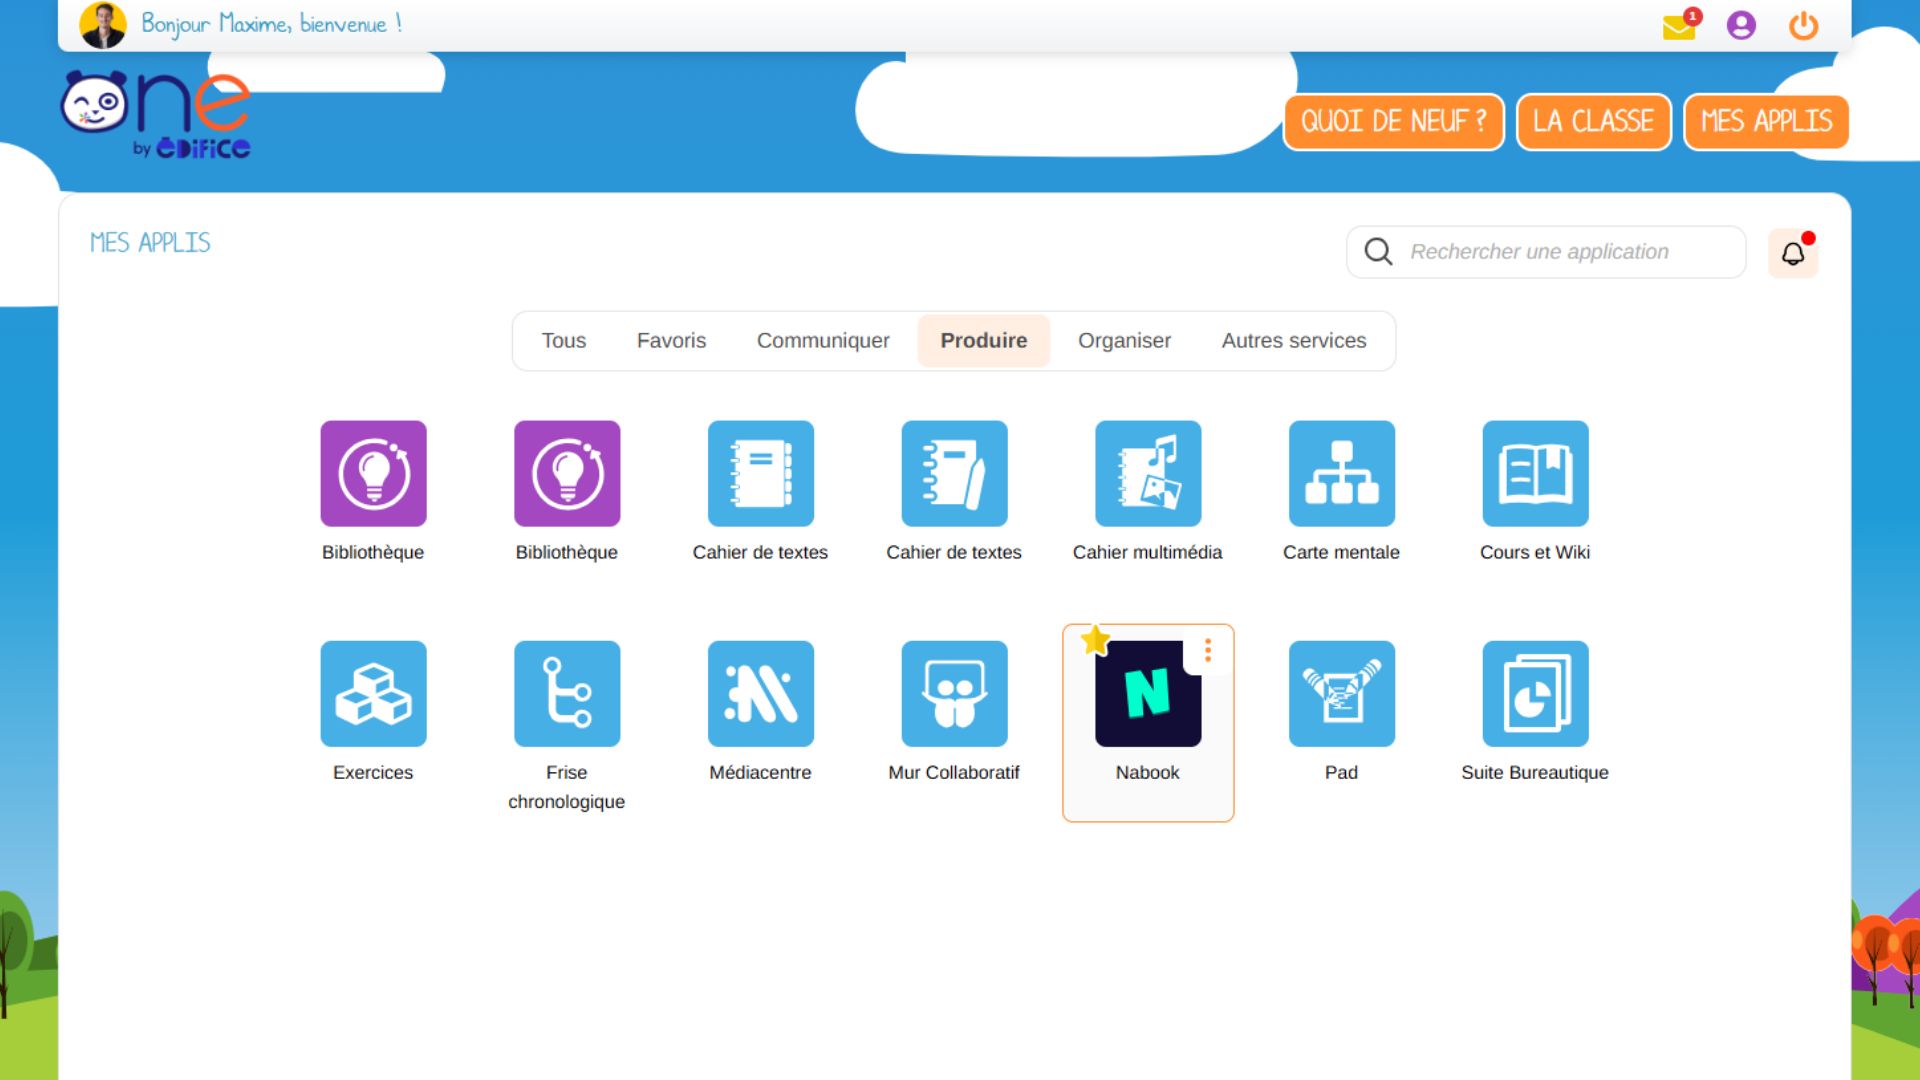Image resolution: width=1920 pixels, height=1080 pixels.
Task: Open the notifications bell
Action: click(x=1793, y=253)
